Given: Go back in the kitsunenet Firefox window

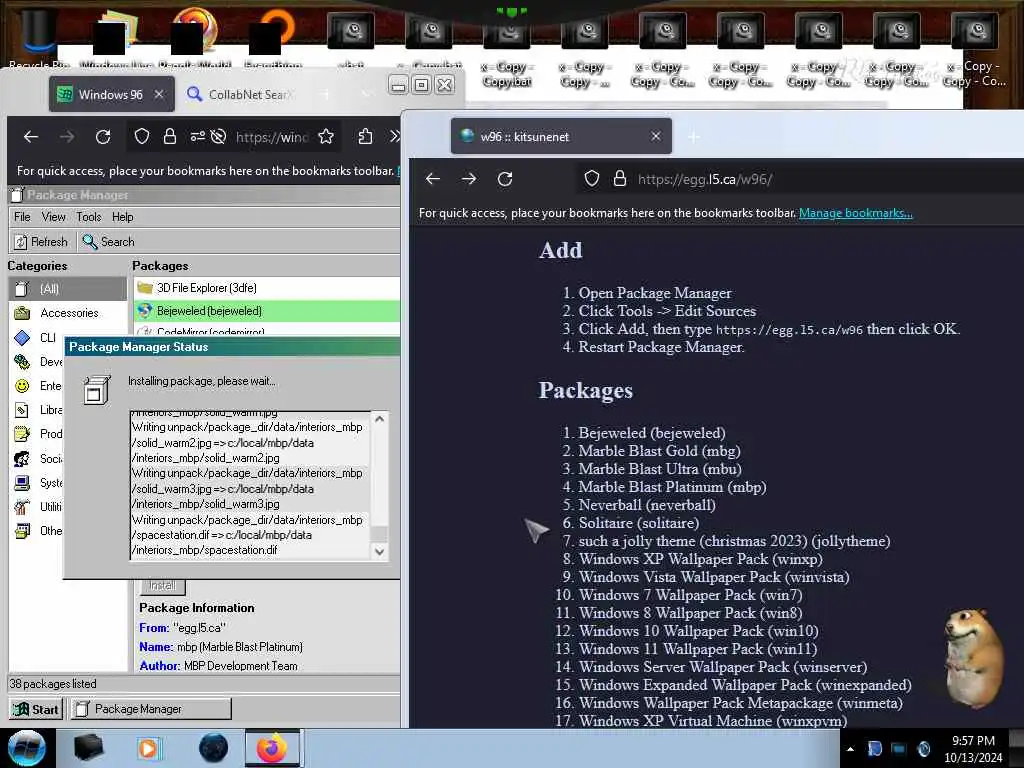Looking at the screenshot, I should (x=432, y=179).
